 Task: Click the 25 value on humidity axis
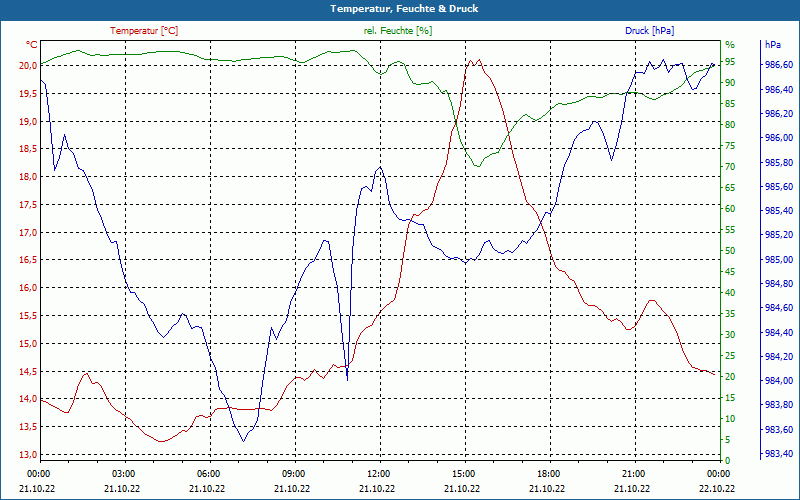(x=730, y=356)
